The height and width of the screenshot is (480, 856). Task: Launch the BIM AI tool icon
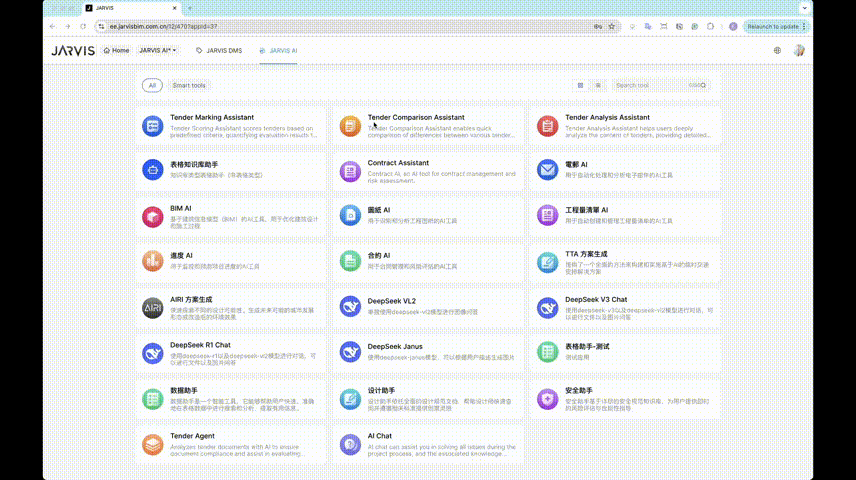pyautogui.click(x=152, y=216)
